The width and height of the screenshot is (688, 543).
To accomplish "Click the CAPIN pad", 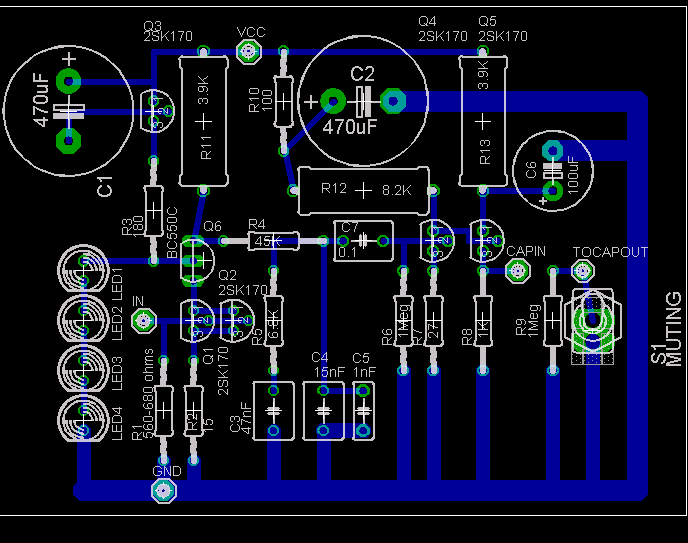I will point(518,271).
